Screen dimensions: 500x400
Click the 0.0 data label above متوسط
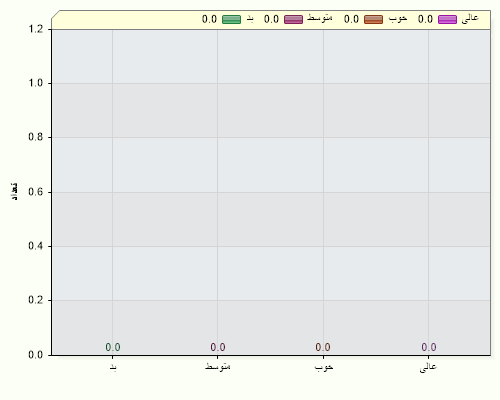[x=218, y=347]
